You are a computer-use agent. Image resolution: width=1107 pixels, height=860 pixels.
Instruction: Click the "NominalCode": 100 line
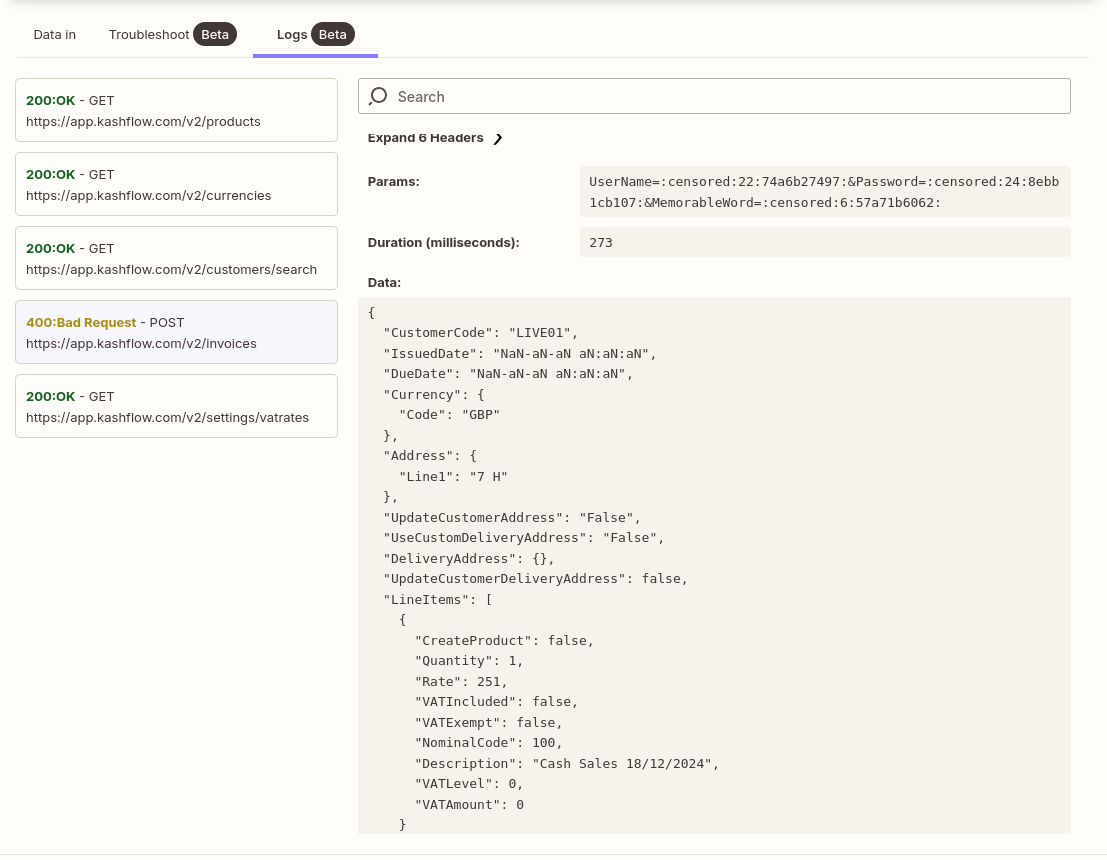click(489, 743)
